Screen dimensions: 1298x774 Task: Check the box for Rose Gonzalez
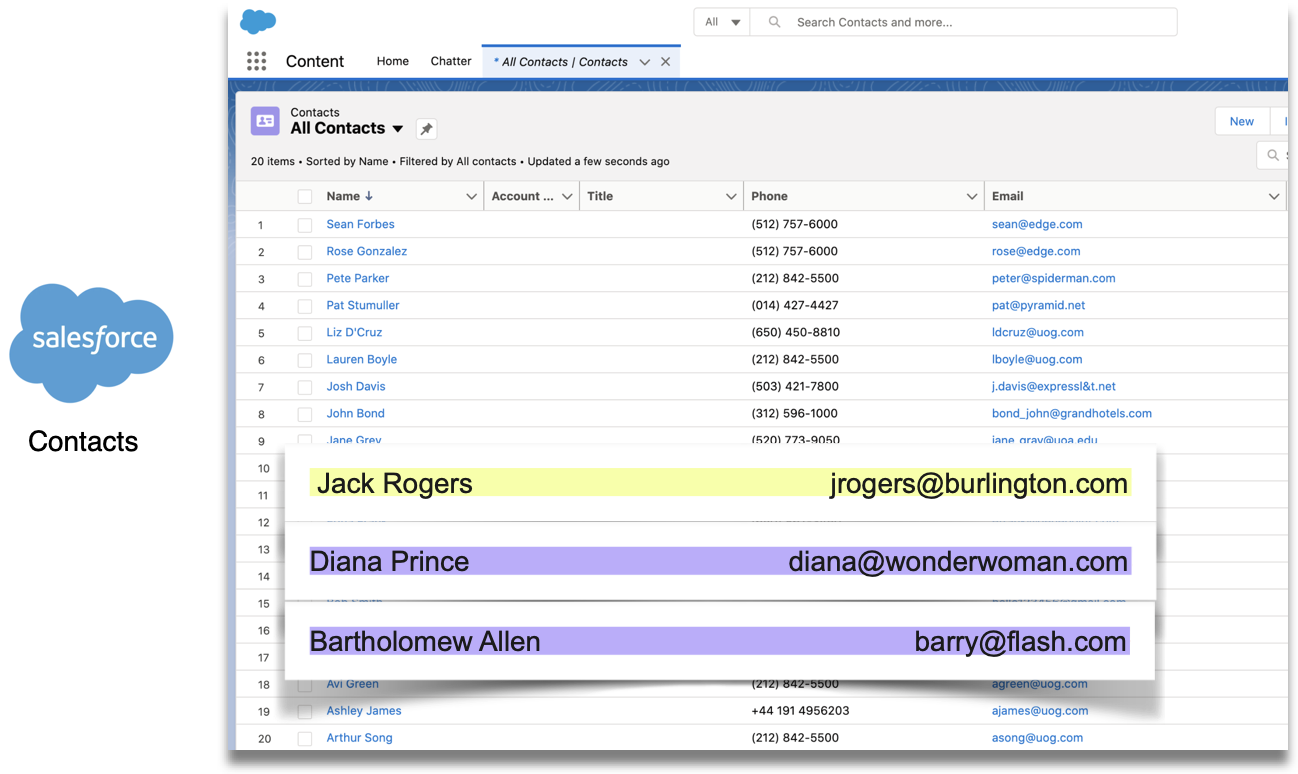click(305, 252)
